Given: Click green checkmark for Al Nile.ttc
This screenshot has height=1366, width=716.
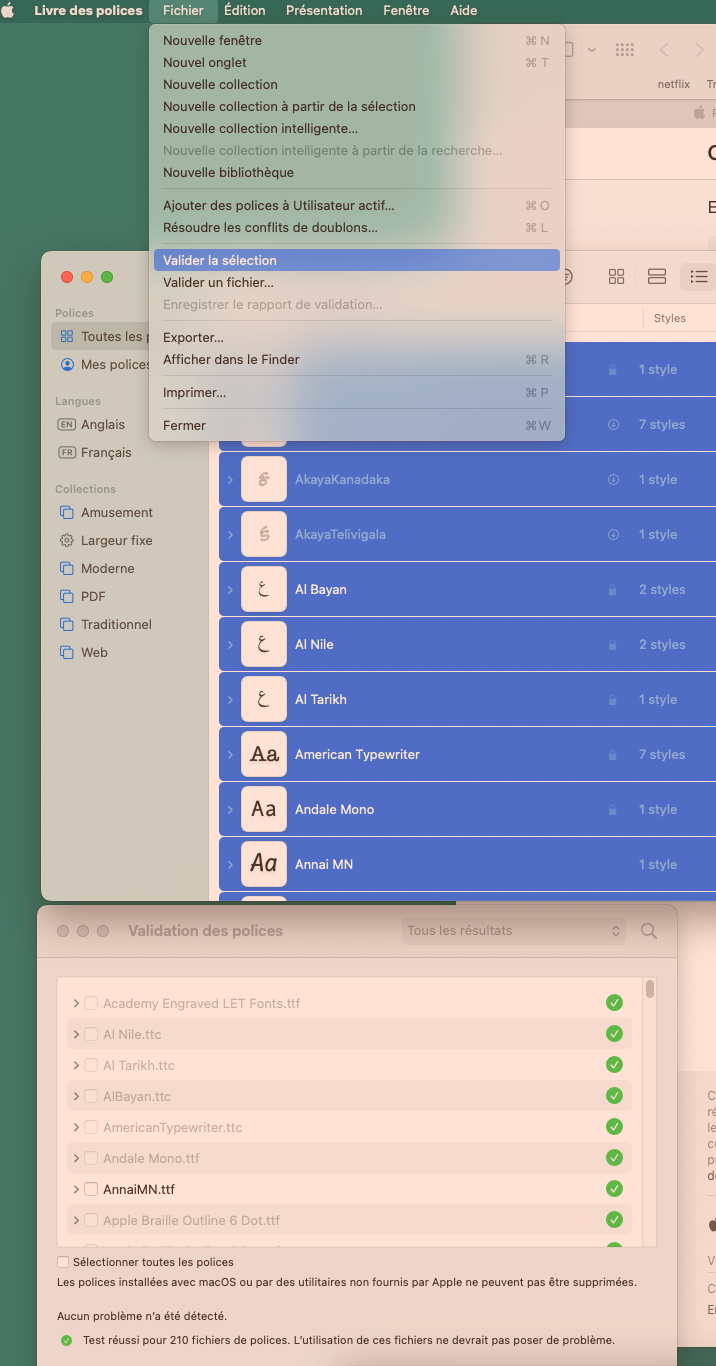Looking at the screenshot, I should pyautogui.click(x=614, y=1034).
